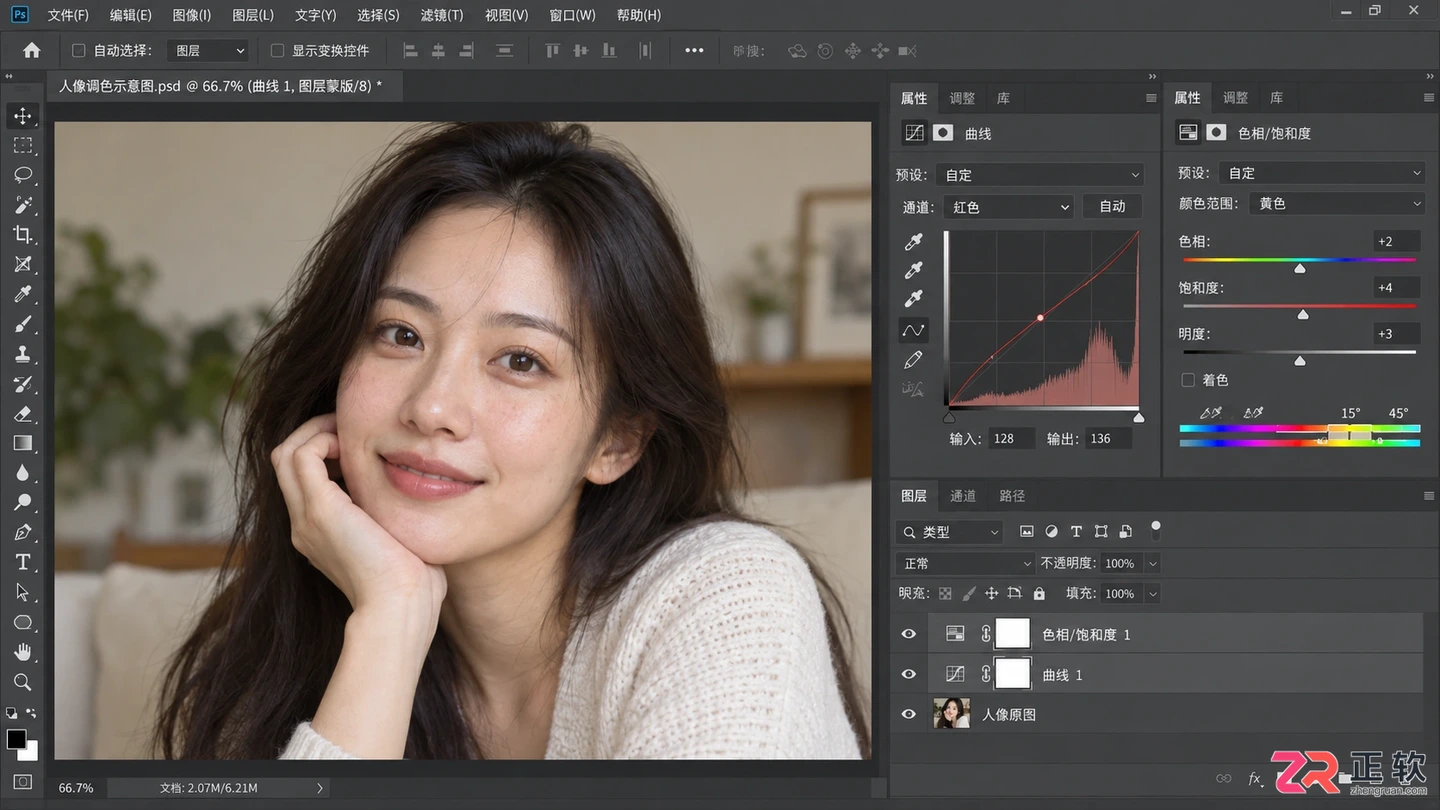Select the Lasso tool
Screen dimensions: 1440x810
click(x=22, y=175)
